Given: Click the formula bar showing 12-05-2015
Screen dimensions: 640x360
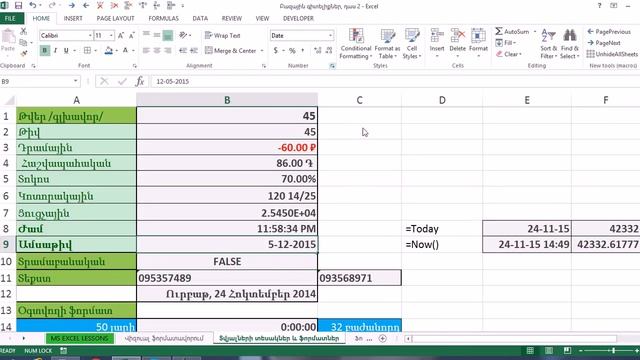Looking at the screenshot, I should [x=394, y=81].
